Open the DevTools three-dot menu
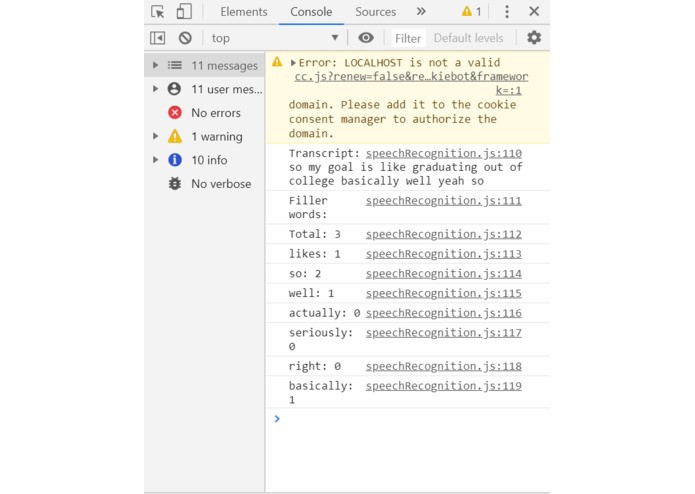The height and width of the screenshot is (494, 695). pyautogui.click(x=507, y=12)
